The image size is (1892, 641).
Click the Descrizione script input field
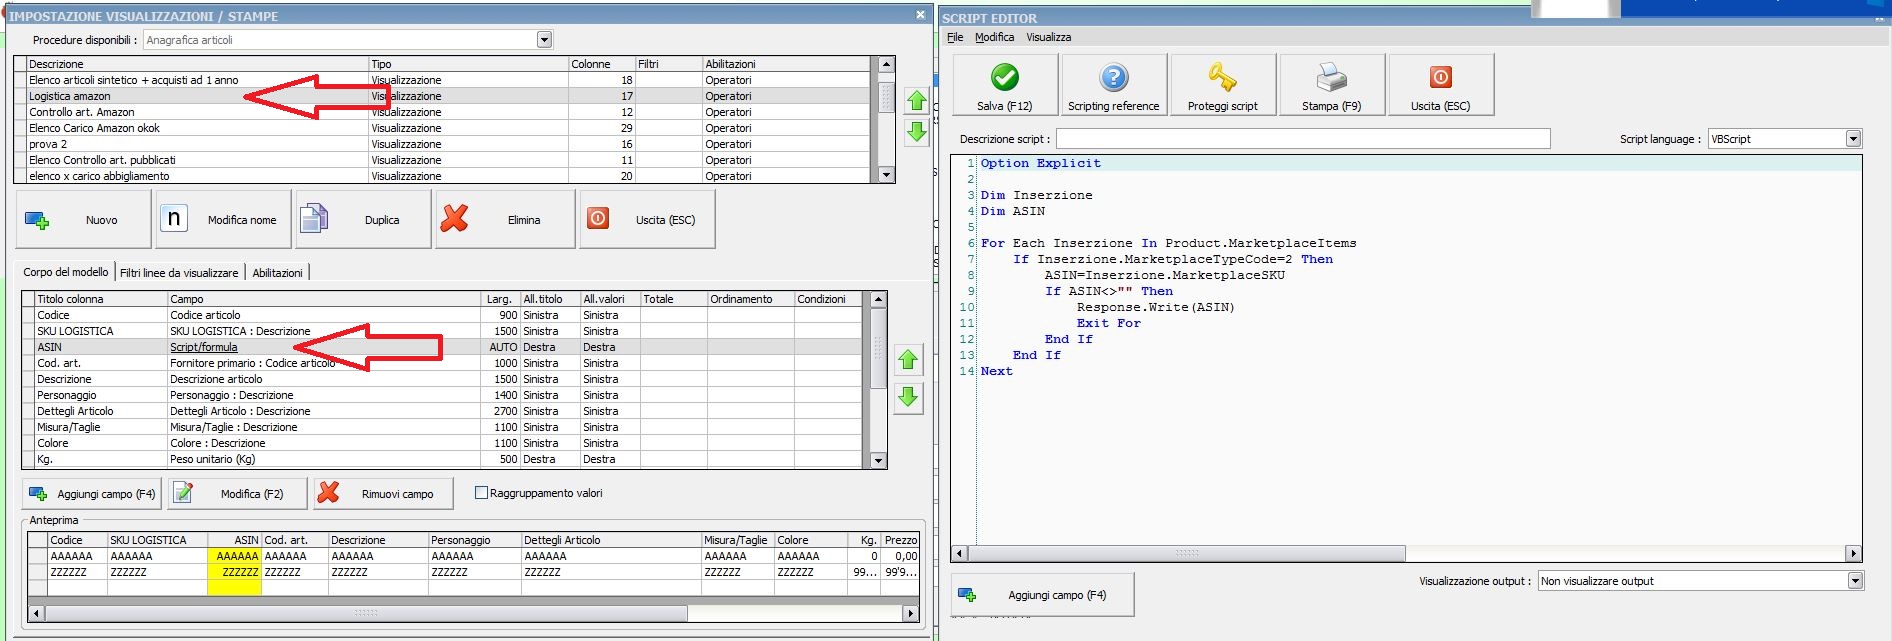tap(1302, 139)
